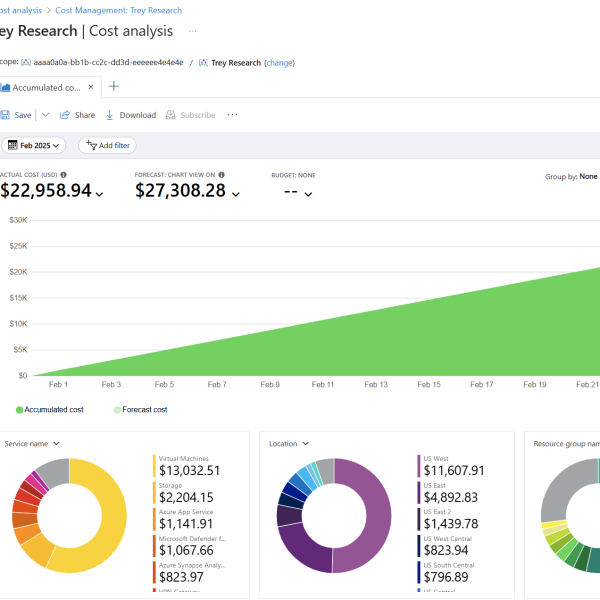Viewport: 600px width, 600px height.
Task: Expand the budget chevron
Action: coord(308,194)
